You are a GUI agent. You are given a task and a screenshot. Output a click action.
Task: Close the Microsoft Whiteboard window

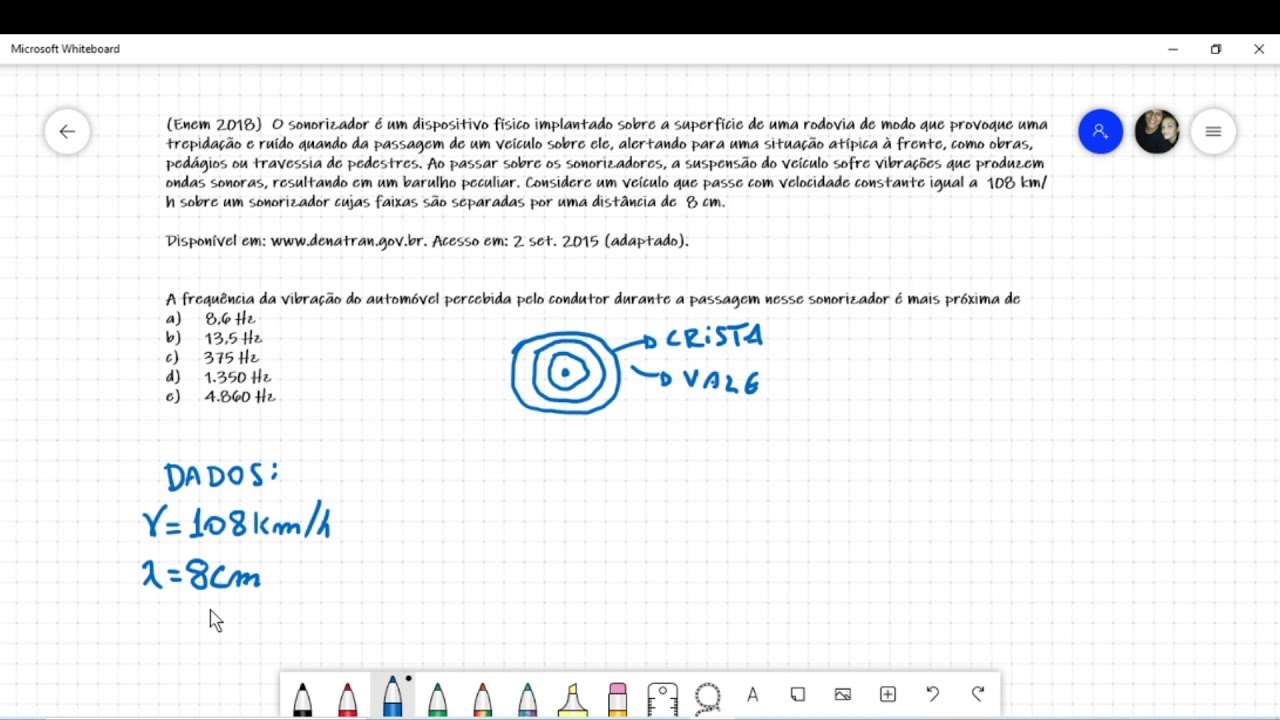click(1259, 49)
